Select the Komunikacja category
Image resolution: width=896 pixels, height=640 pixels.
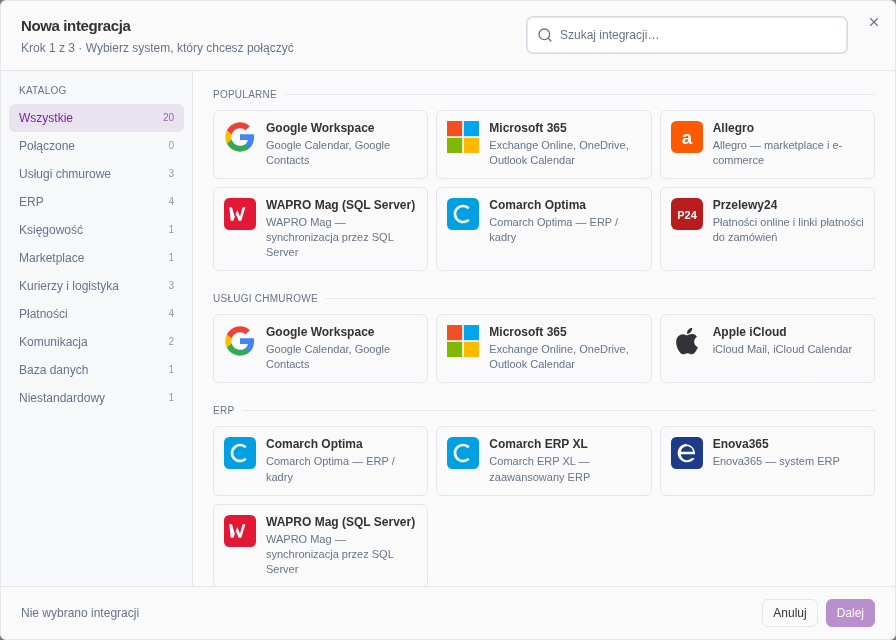96,342
